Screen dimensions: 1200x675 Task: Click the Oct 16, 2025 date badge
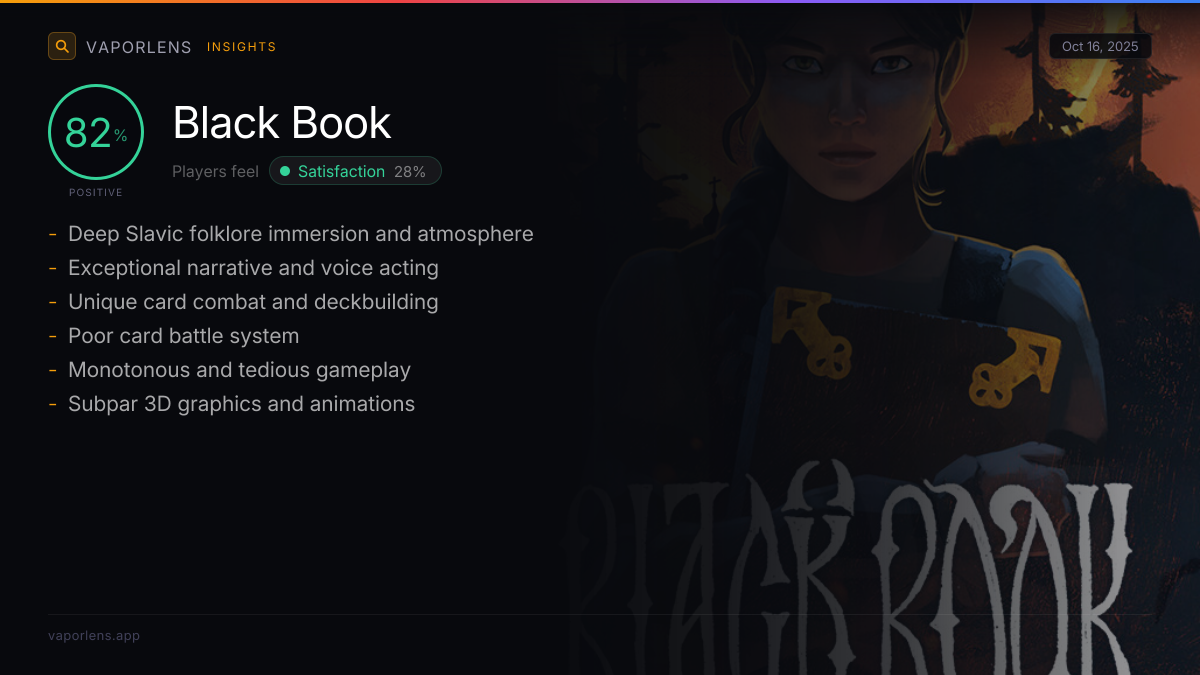(x=1100, y=46)
